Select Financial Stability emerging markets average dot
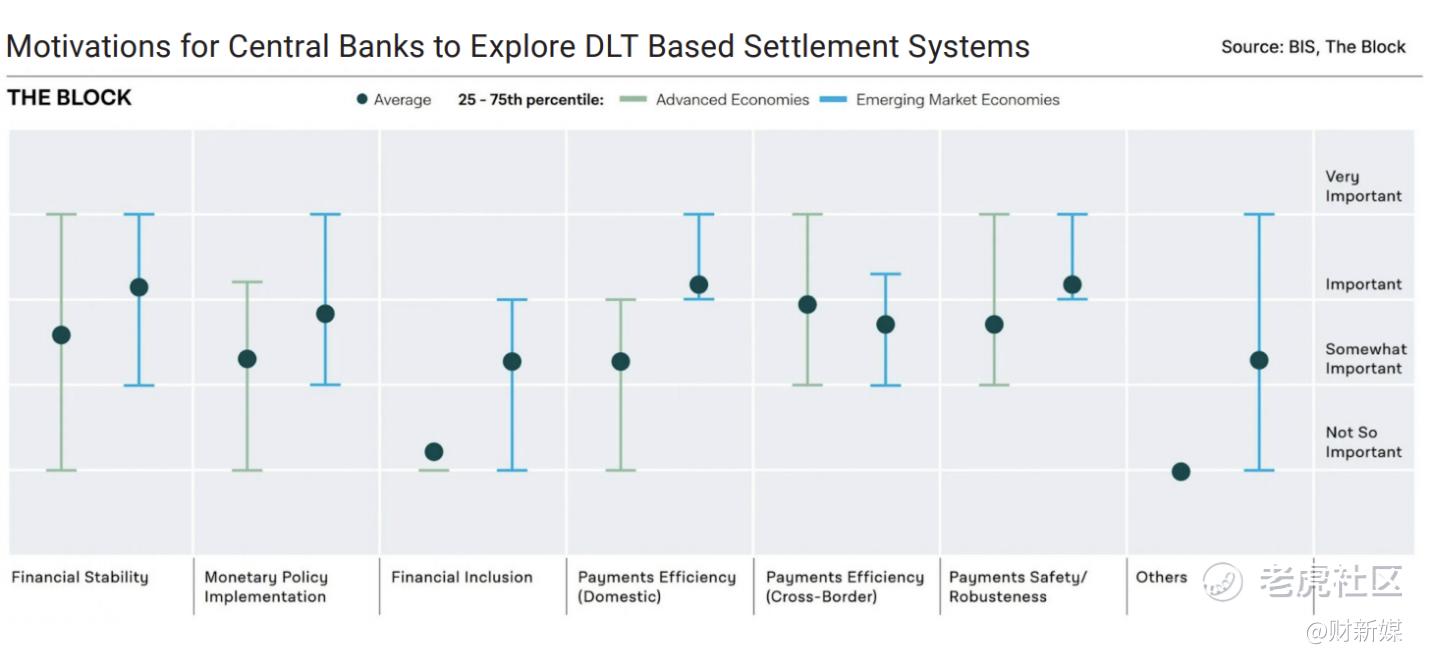The width and height of the screenshot is (1430, 663). pyautogui.click(x=139, y=287)
